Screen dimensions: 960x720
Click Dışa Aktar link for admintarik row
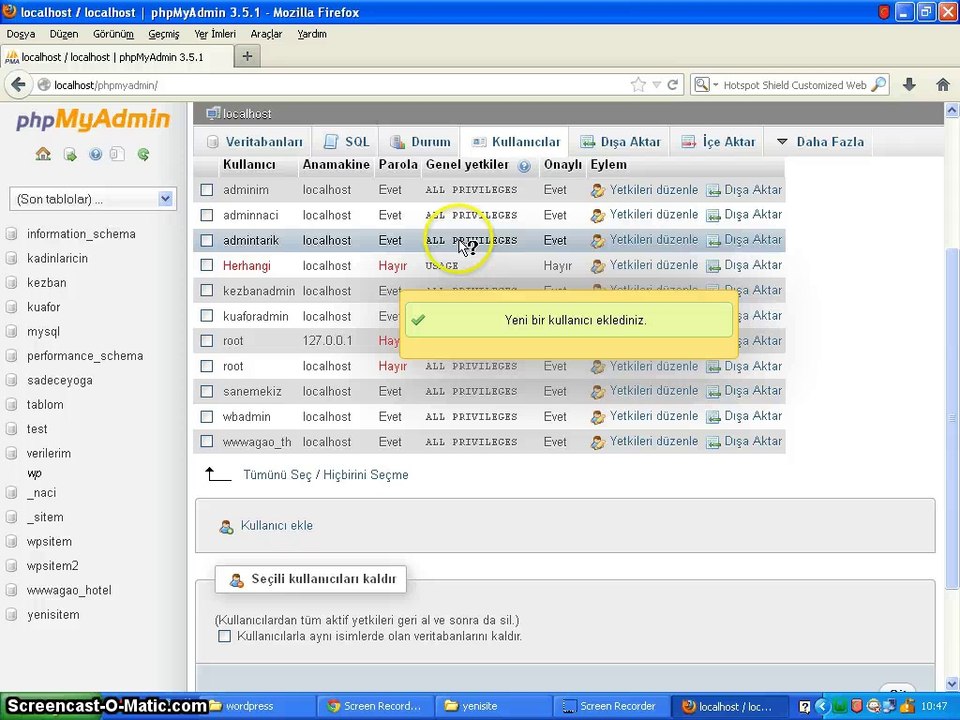[x=753, y=239]
